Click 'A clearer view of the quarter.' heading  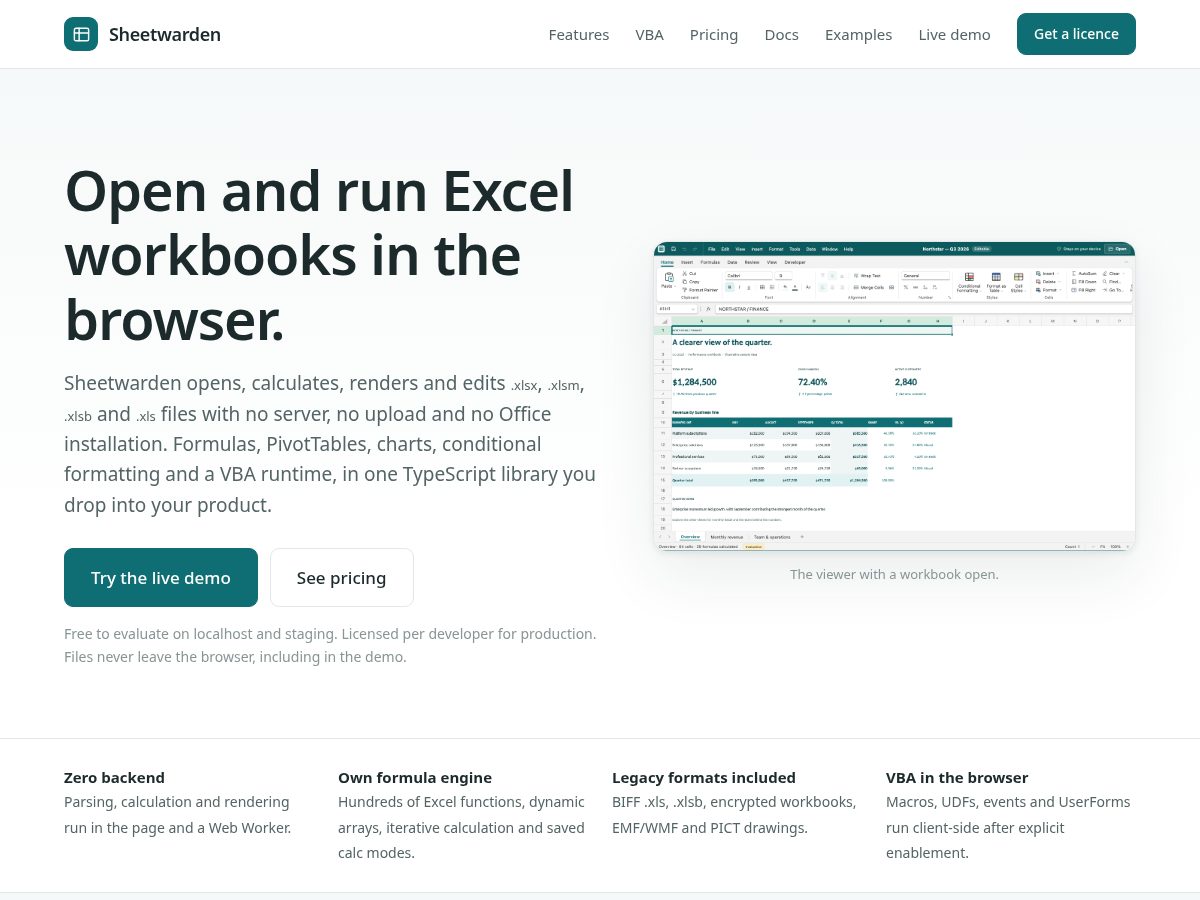(x=722, y=342)
